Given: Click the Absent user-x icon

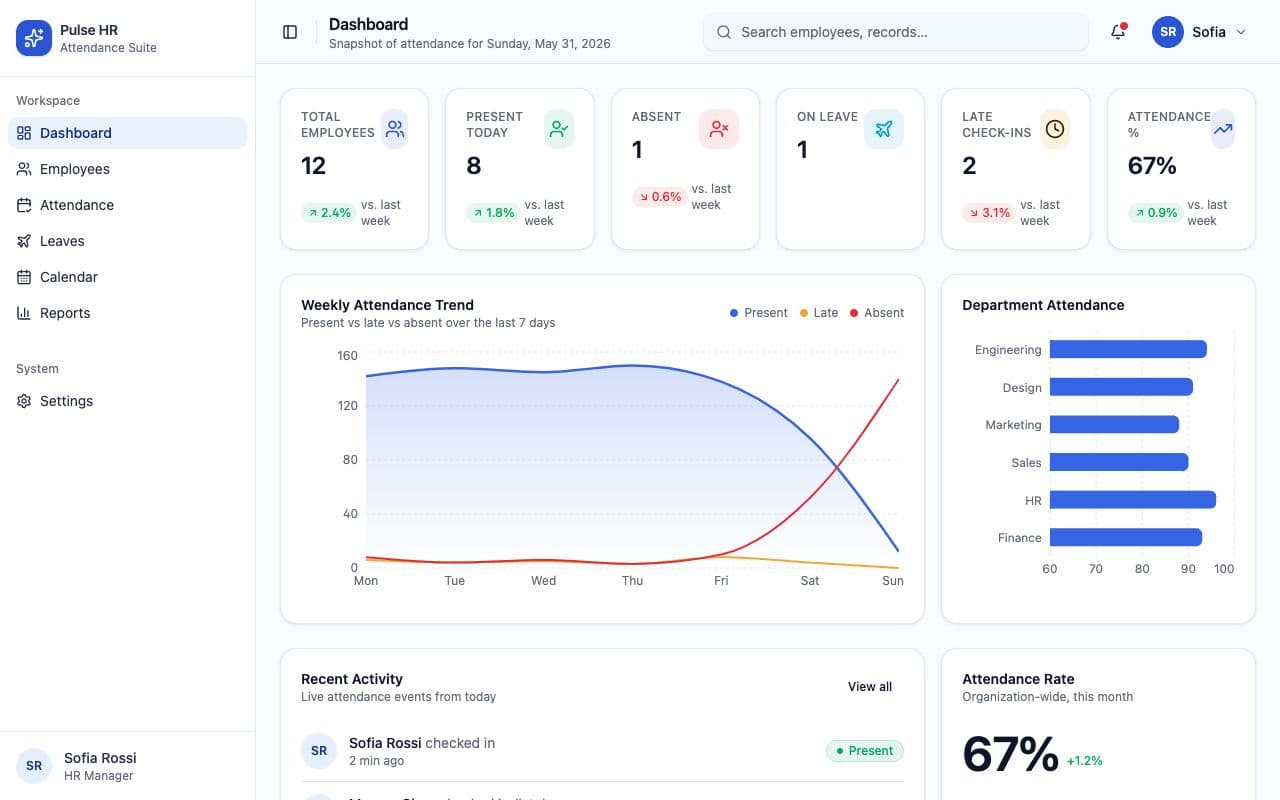Looking at the screenshot, I should [719, 129].
